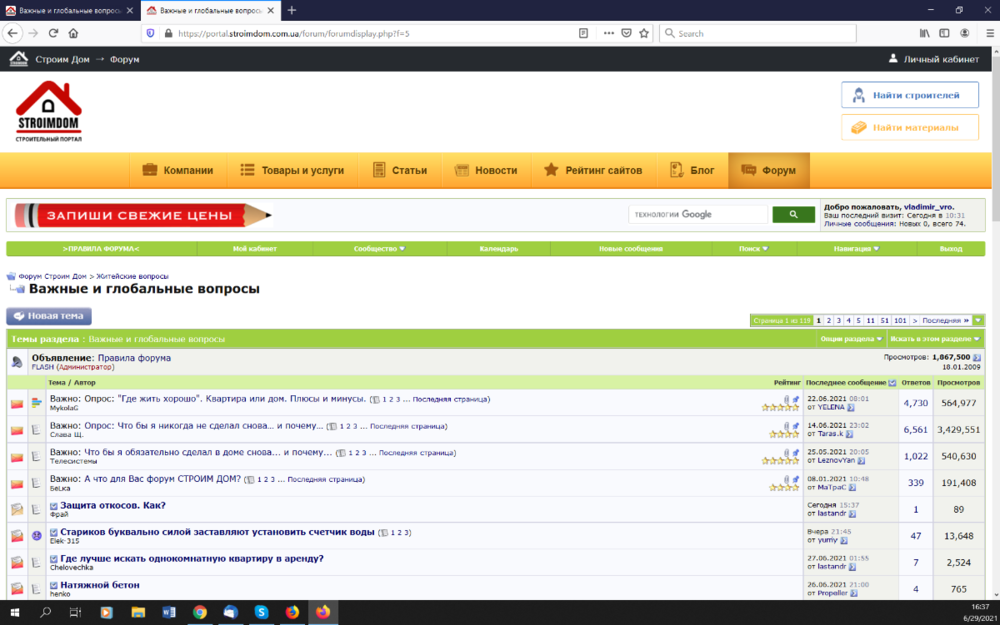Open the Навигация dropdown menu
Screen dimensions: 1000x625
tap(855, 248)
